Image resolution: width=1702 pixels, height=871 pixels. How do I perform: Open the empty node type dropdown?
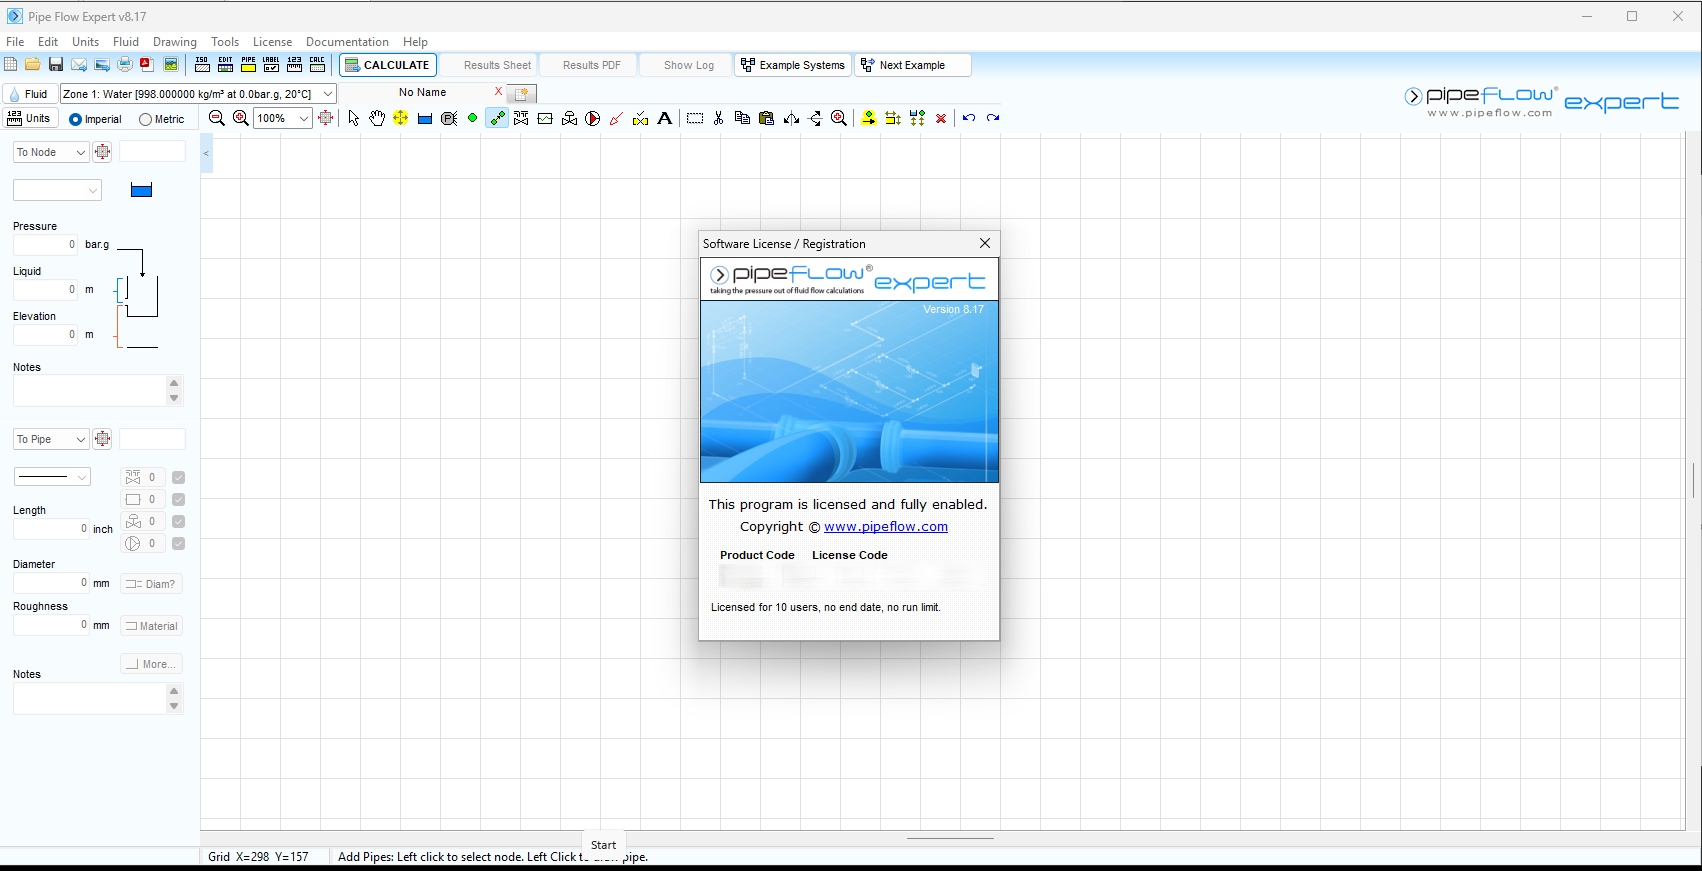coord(57,190)
